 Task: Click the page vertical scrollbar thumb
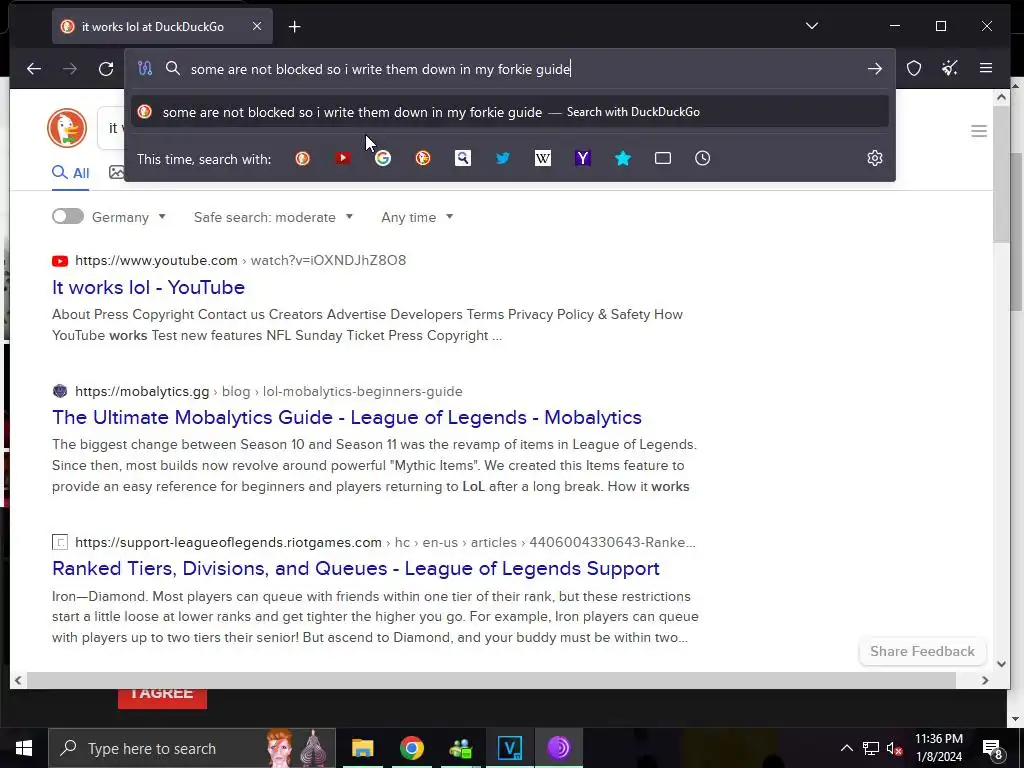(1001, 175)
